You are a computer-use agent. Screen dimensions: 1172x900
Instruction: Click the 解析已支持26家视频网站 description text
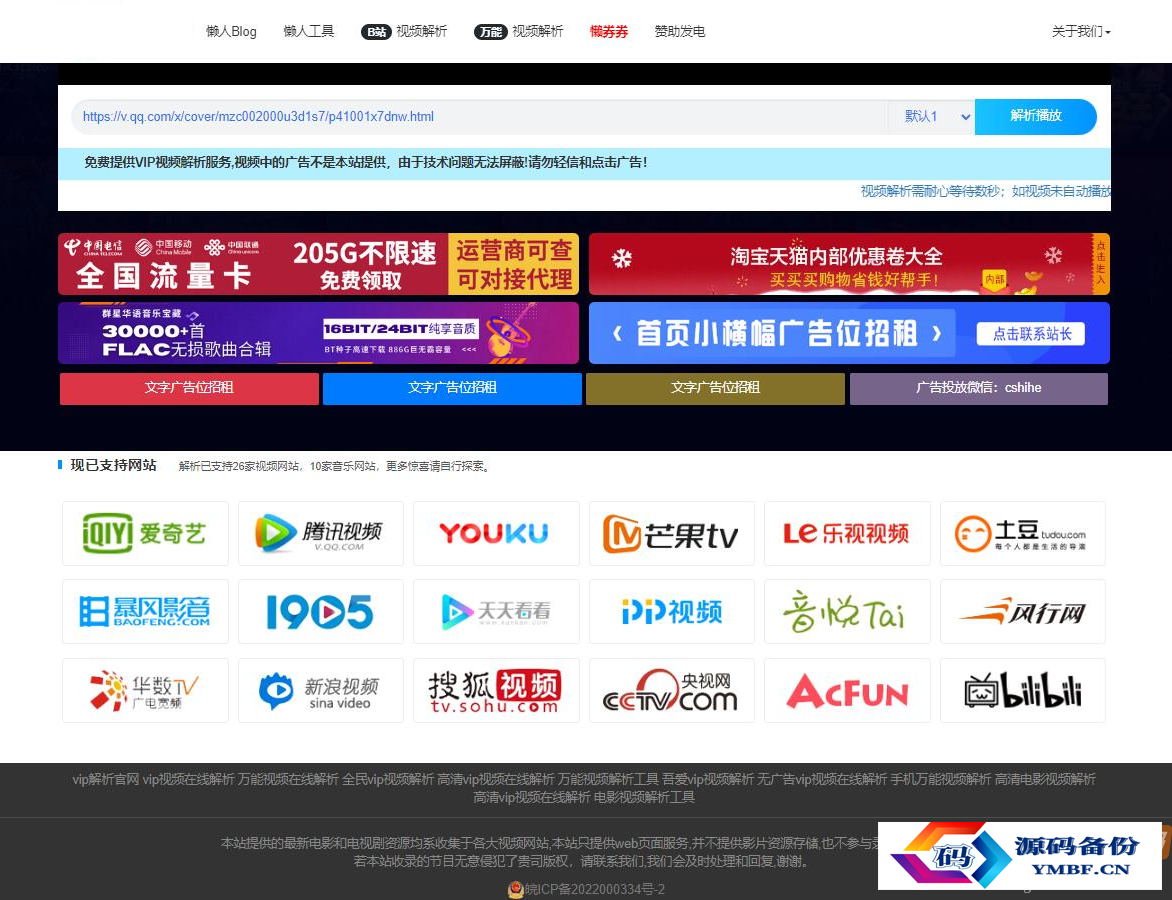335,466
